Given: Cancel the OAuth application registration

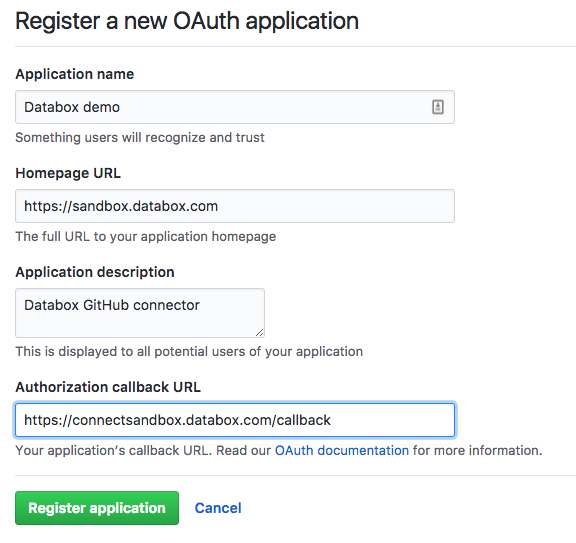Looking at the screenshot, I should click(x=218, y=508).
